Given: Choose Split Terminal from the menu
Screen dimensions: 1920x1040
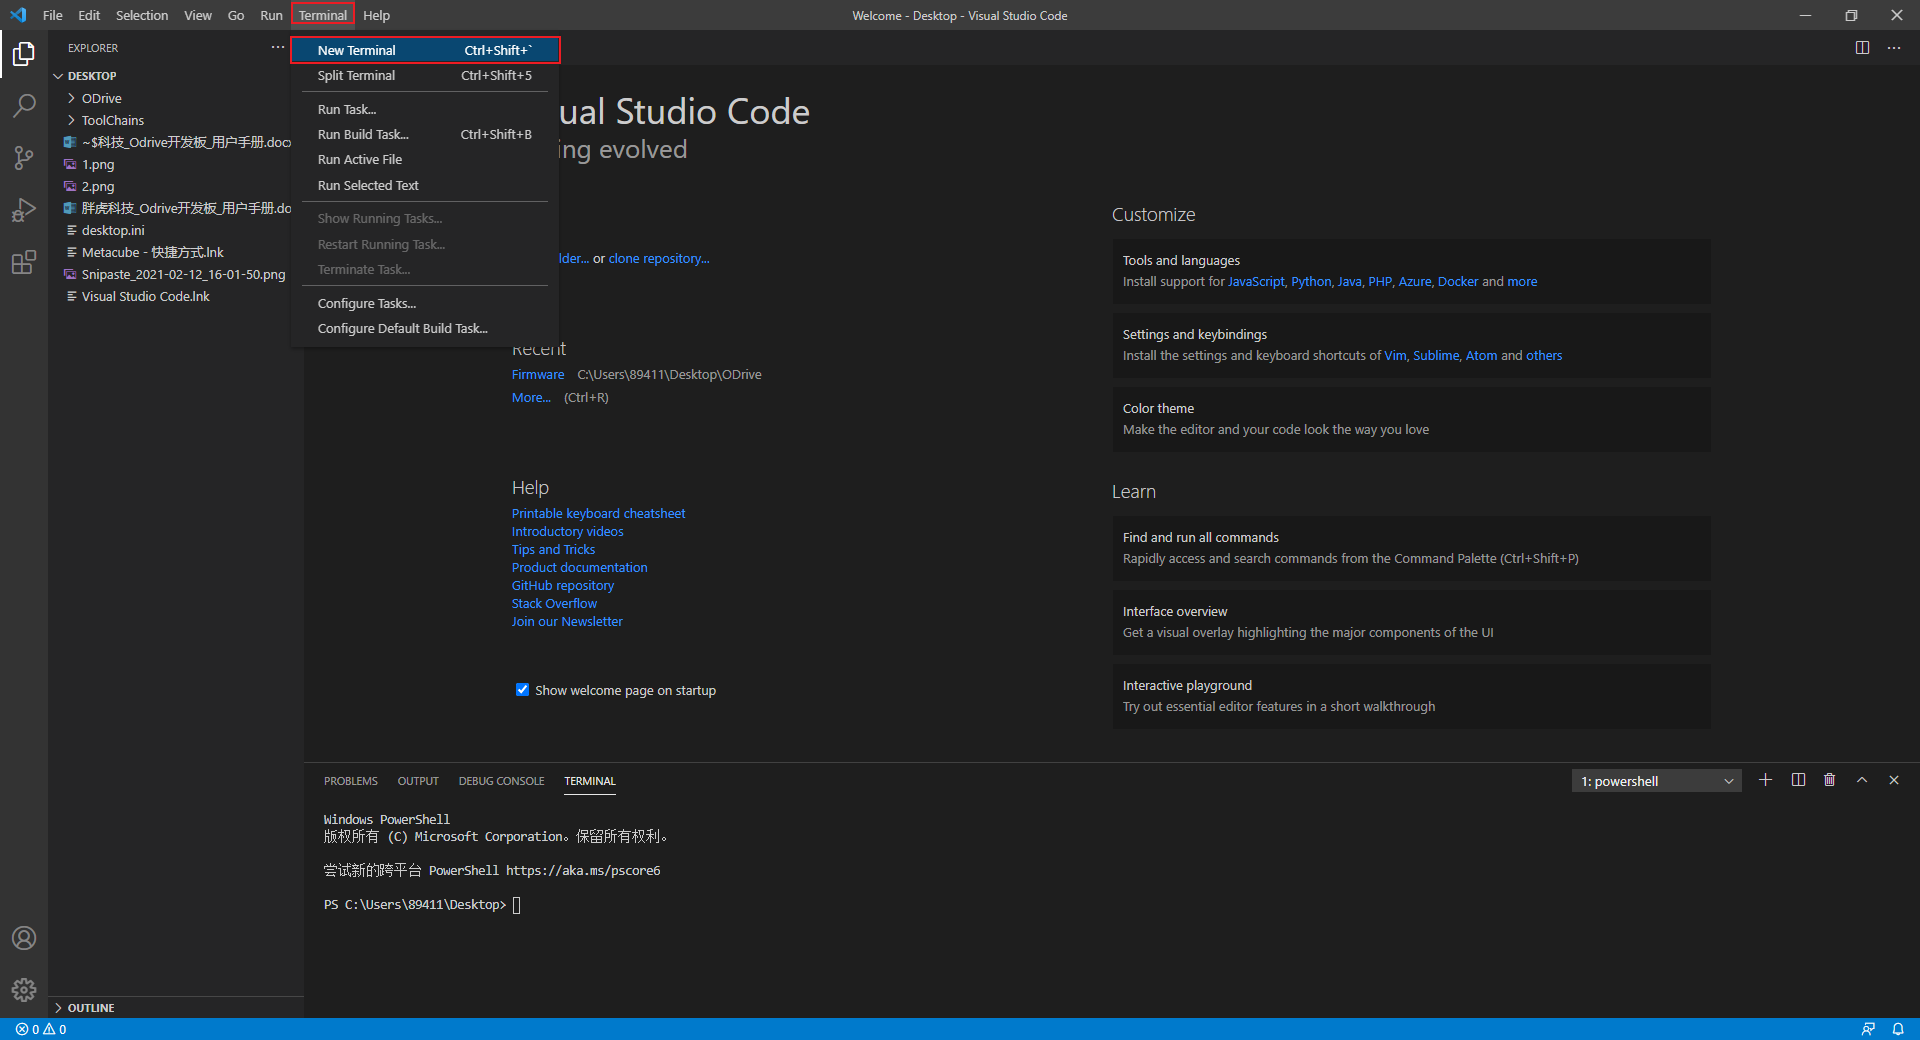Looking at the screenshot, I should (425, 75).
